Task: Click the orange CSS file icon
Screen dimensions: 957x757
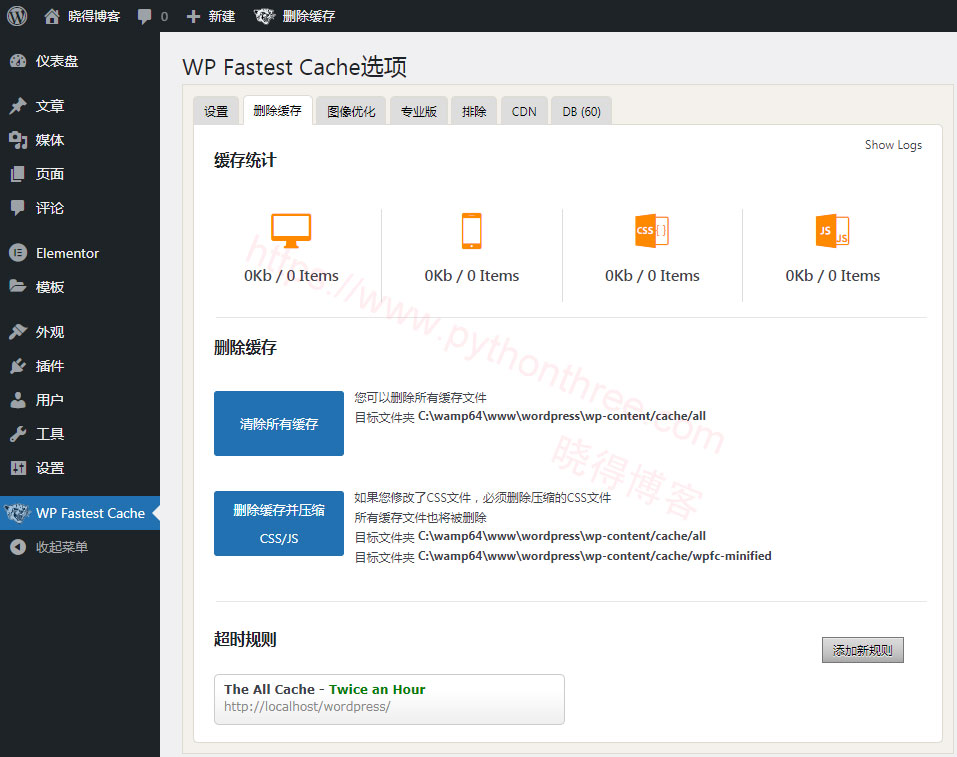Action: pyautogui.click(x=652, y=231)
